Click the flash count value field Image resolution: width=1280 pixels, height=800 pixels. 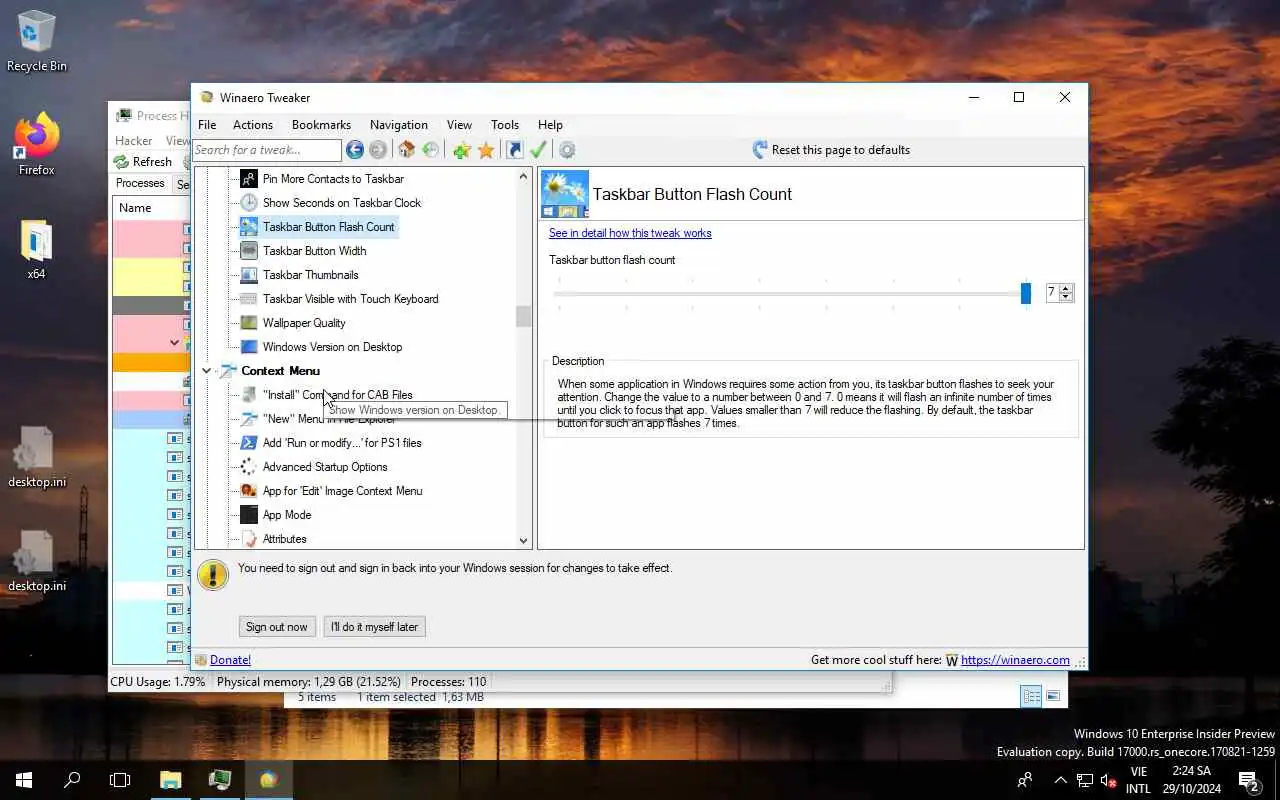coord(1052,293)
